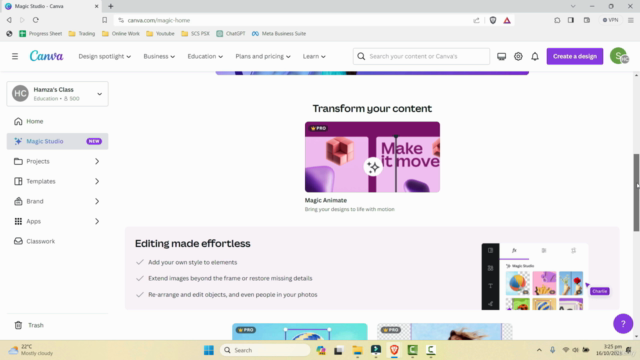Open the browser tab list chevron
The height and width of the screenshot is (360, 640).
(573, 6)
